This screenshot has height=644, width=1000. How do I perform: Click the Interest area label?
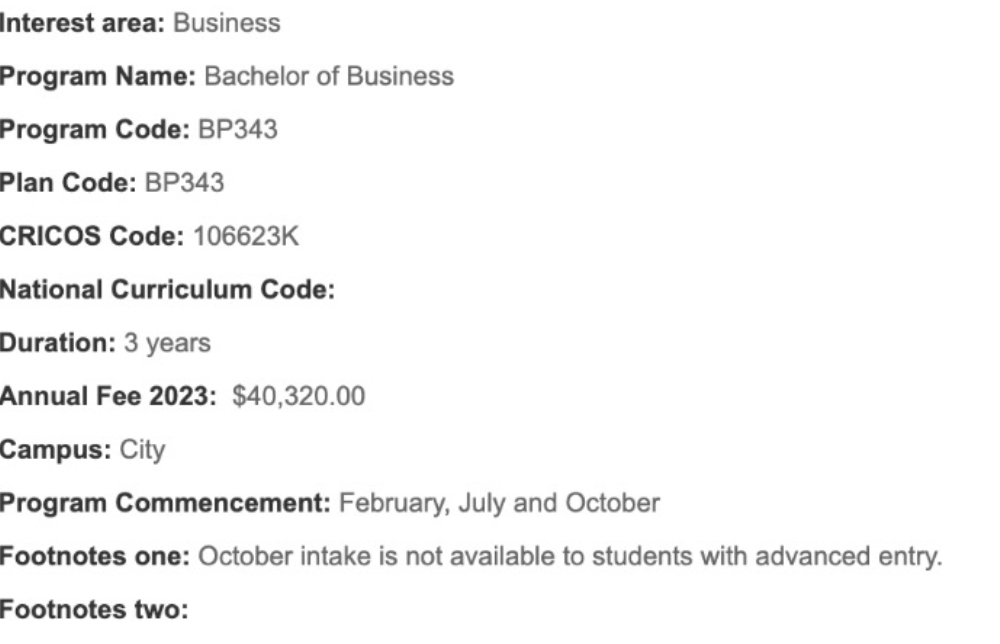[82, 24]
